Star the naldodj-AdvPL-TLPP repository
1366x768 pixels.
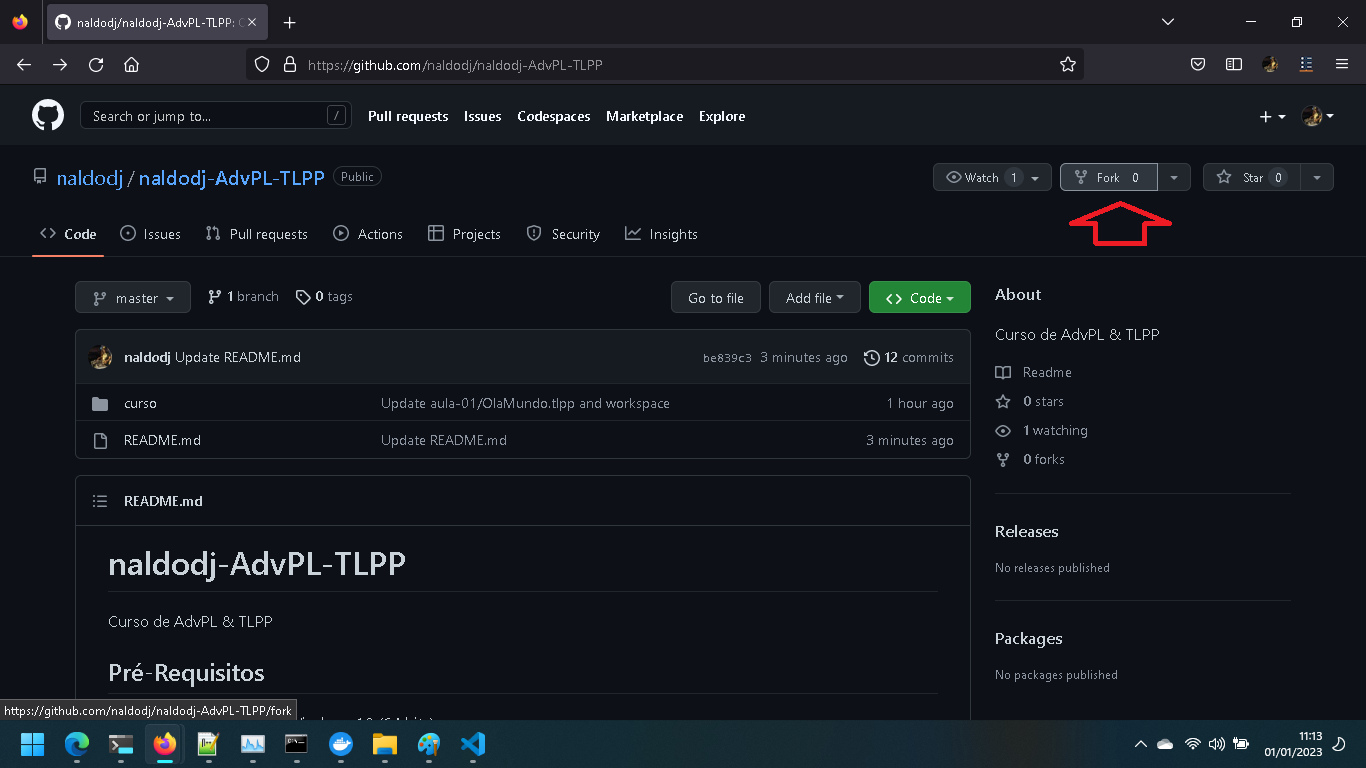[1252, 177]
